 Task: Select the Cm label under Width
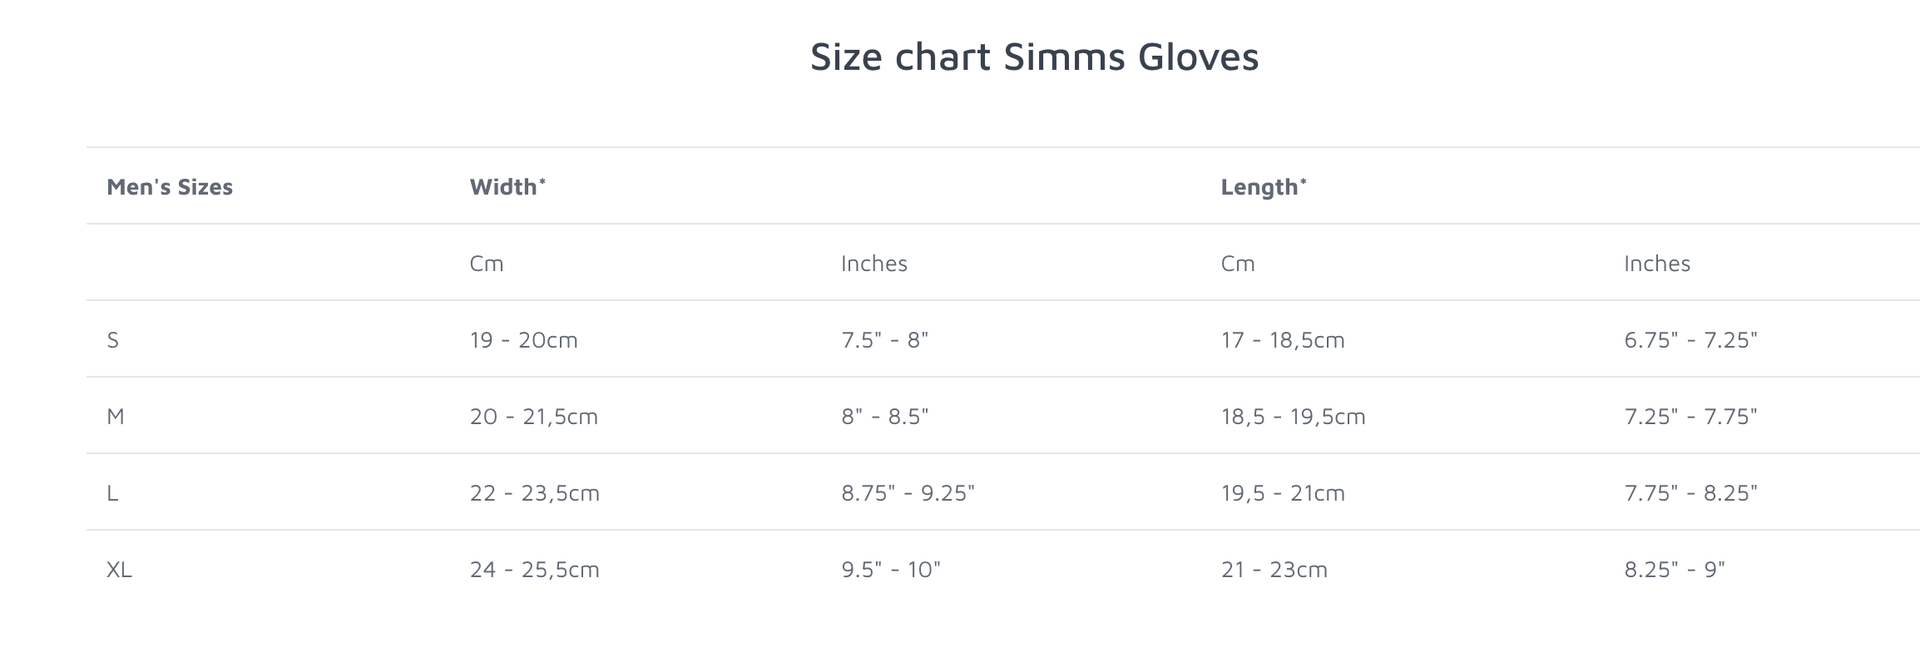(x=487, y=263)
